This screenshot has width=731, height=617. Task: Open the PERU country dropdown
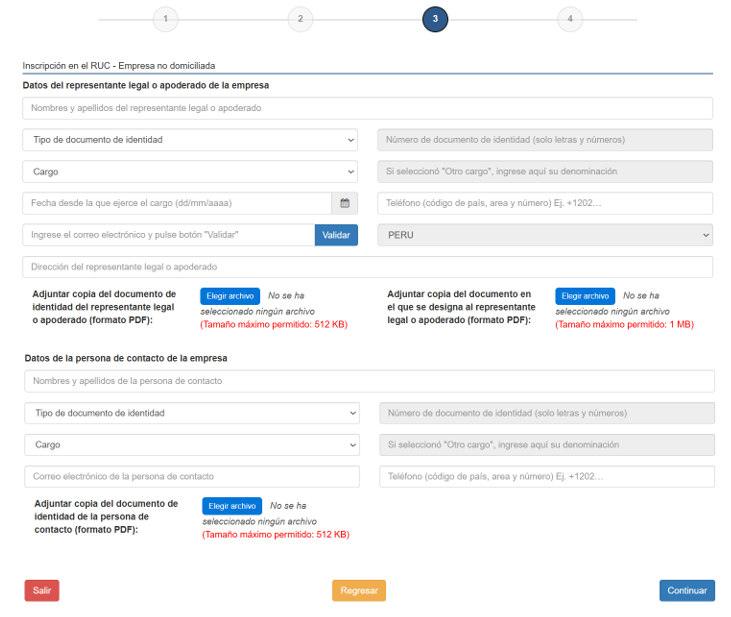coord(544,235)
